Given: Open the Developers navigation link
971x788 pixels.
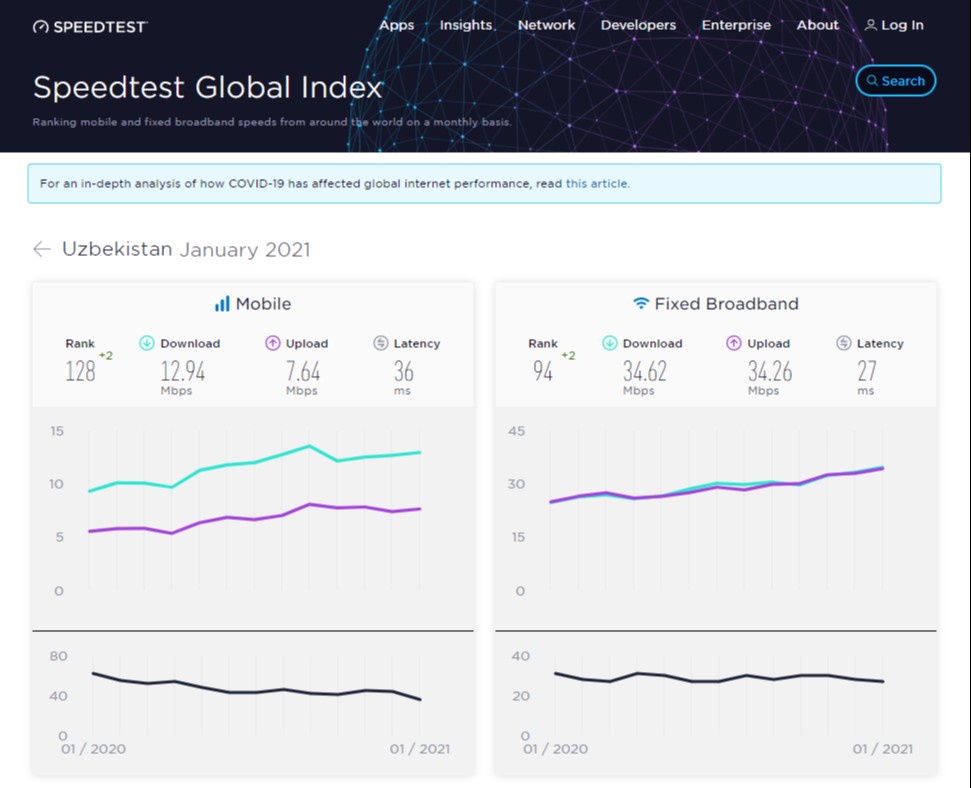Looking at the screenshot, I should [638, 25].
